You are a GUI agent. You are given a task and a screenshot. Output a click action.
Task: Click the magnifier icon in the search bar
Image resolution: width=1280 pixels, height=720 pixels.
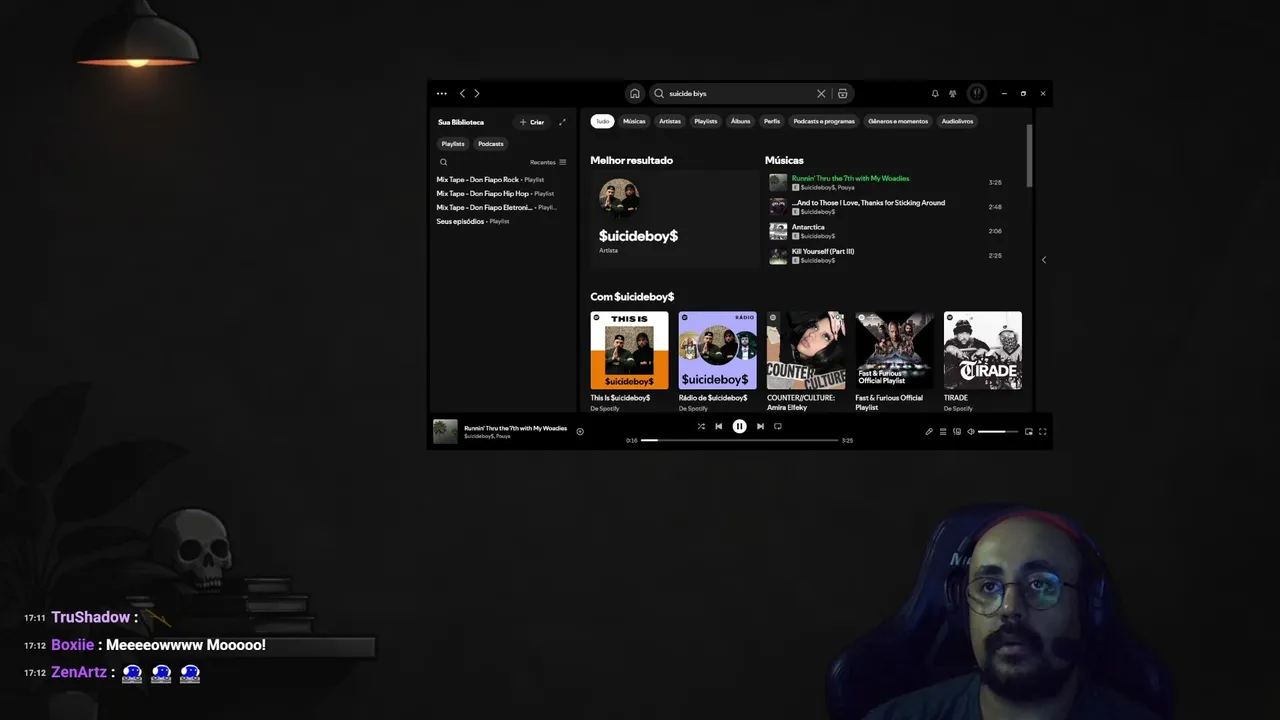point(659,93)
